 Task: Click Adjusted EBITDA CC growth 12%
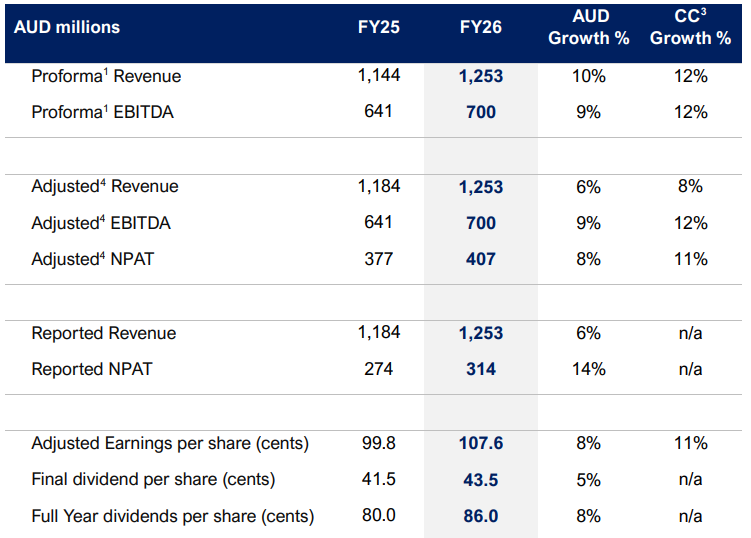click(x=691, y=223)
